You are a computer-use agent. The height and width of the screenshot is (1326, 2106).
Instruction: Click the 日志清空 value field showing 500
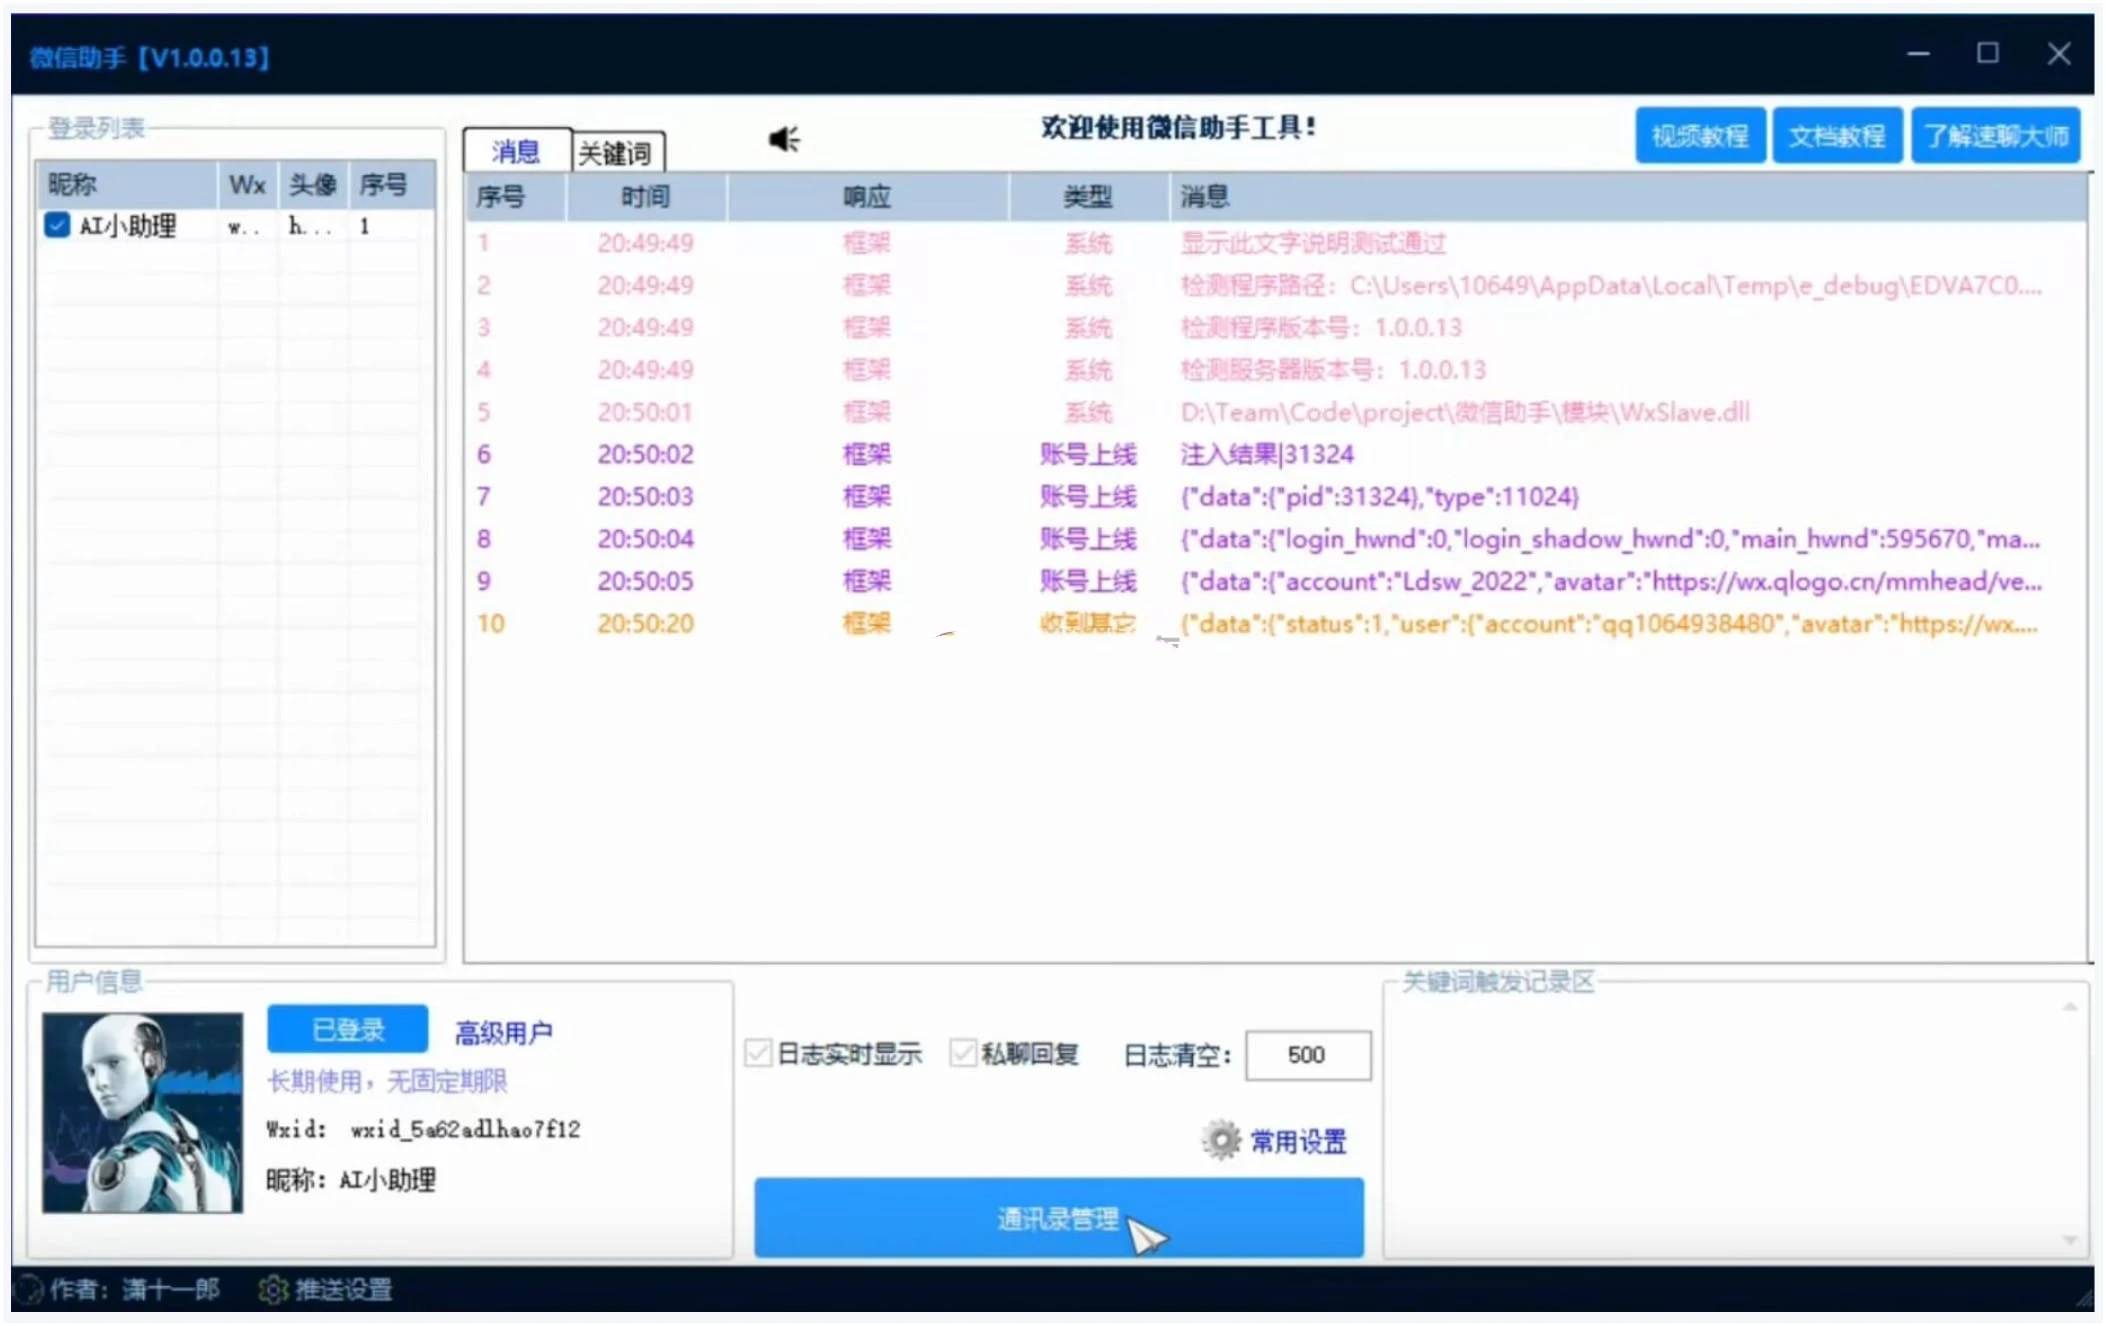click(1307, 1055)
